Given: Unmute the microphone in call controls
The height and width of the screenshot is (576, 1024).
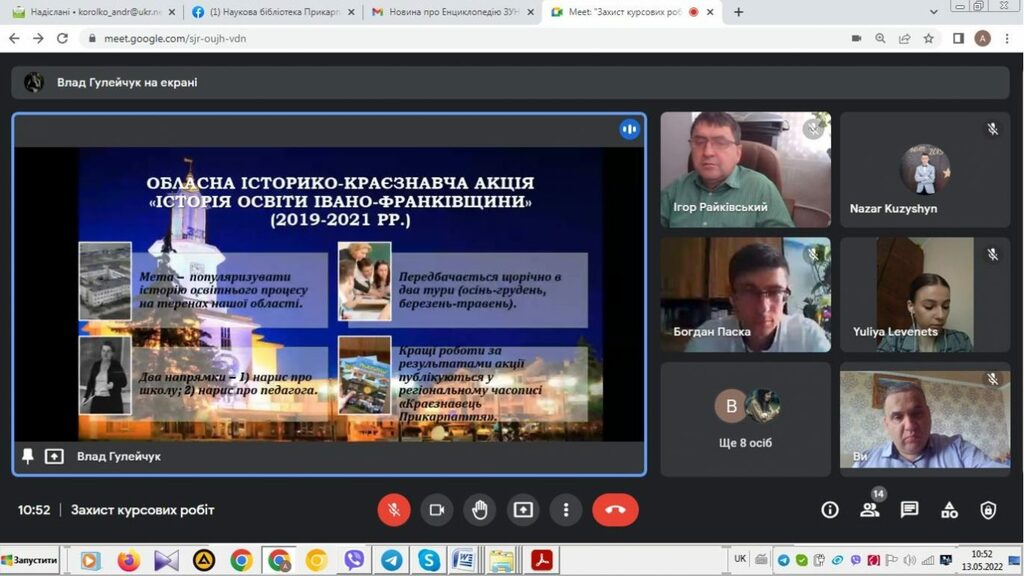Looking at the screenshot, I should tap(393, 510).
